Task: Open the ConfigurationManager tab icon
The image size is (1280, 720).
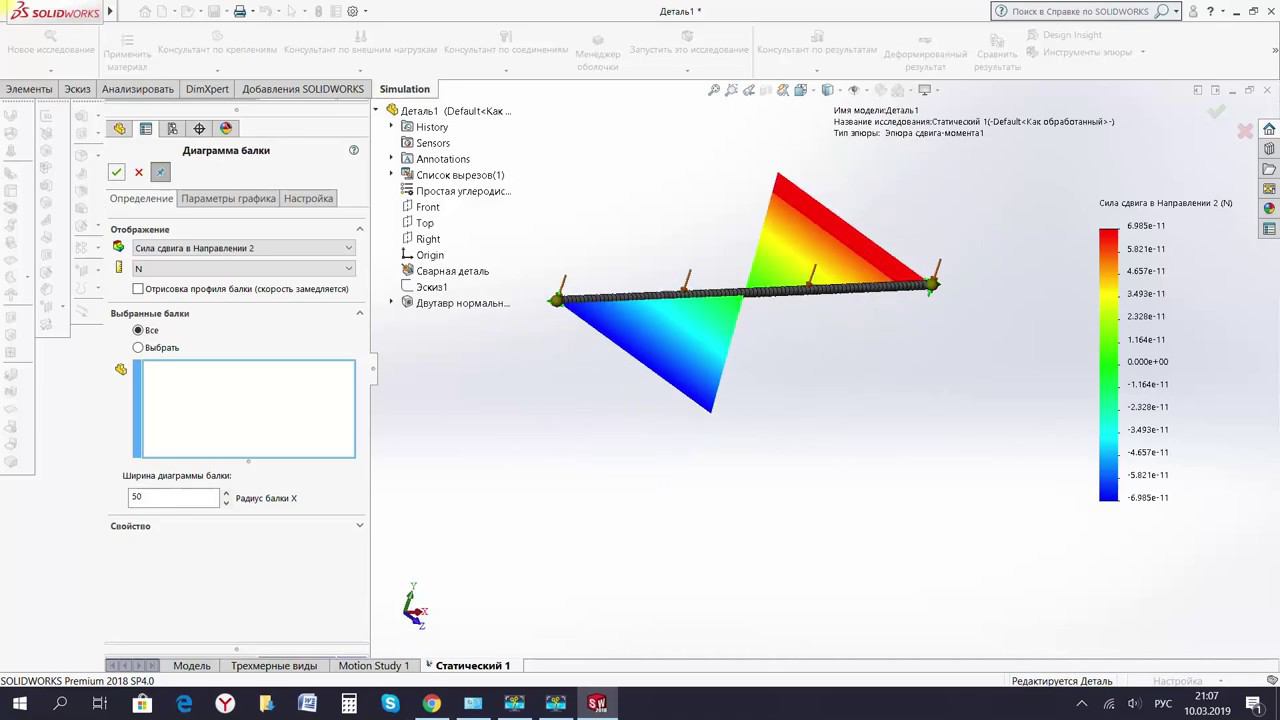Action: pyautogui.click(x=172, y=128)
